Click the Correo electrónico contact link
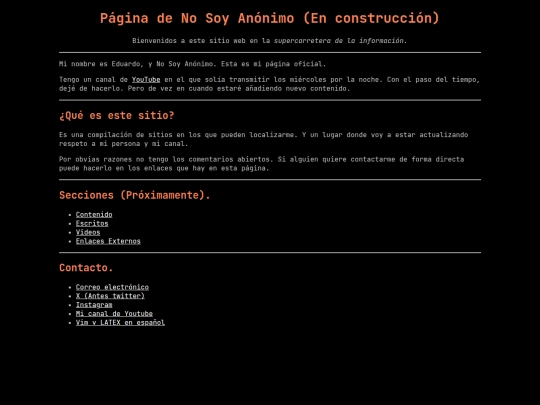The image size is (540, 405). click(112, 287)
